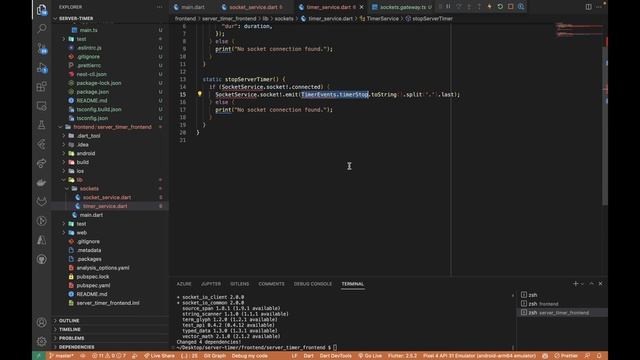Viewport: 640px width, 360px height.
Task: Open the Accounts icon in the activity bar
Action: pos(42,322)
